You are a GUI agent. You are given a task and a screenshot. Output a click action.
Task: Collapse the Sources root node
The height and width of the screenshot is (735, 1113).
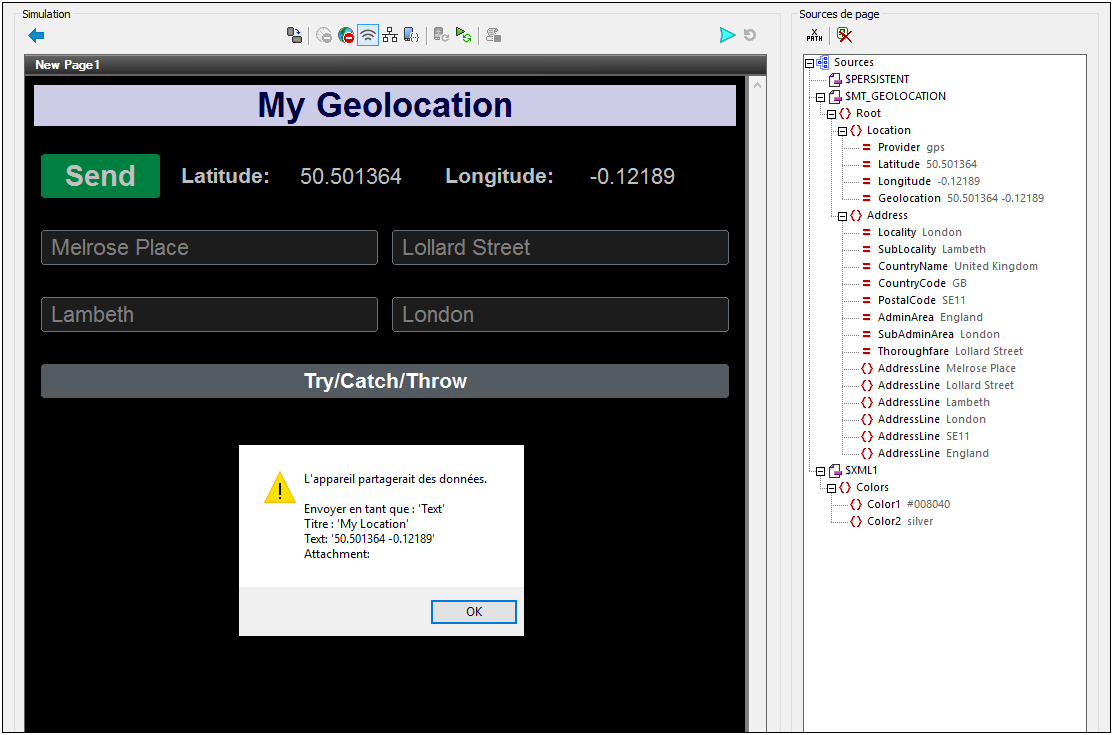click(809, 63)
